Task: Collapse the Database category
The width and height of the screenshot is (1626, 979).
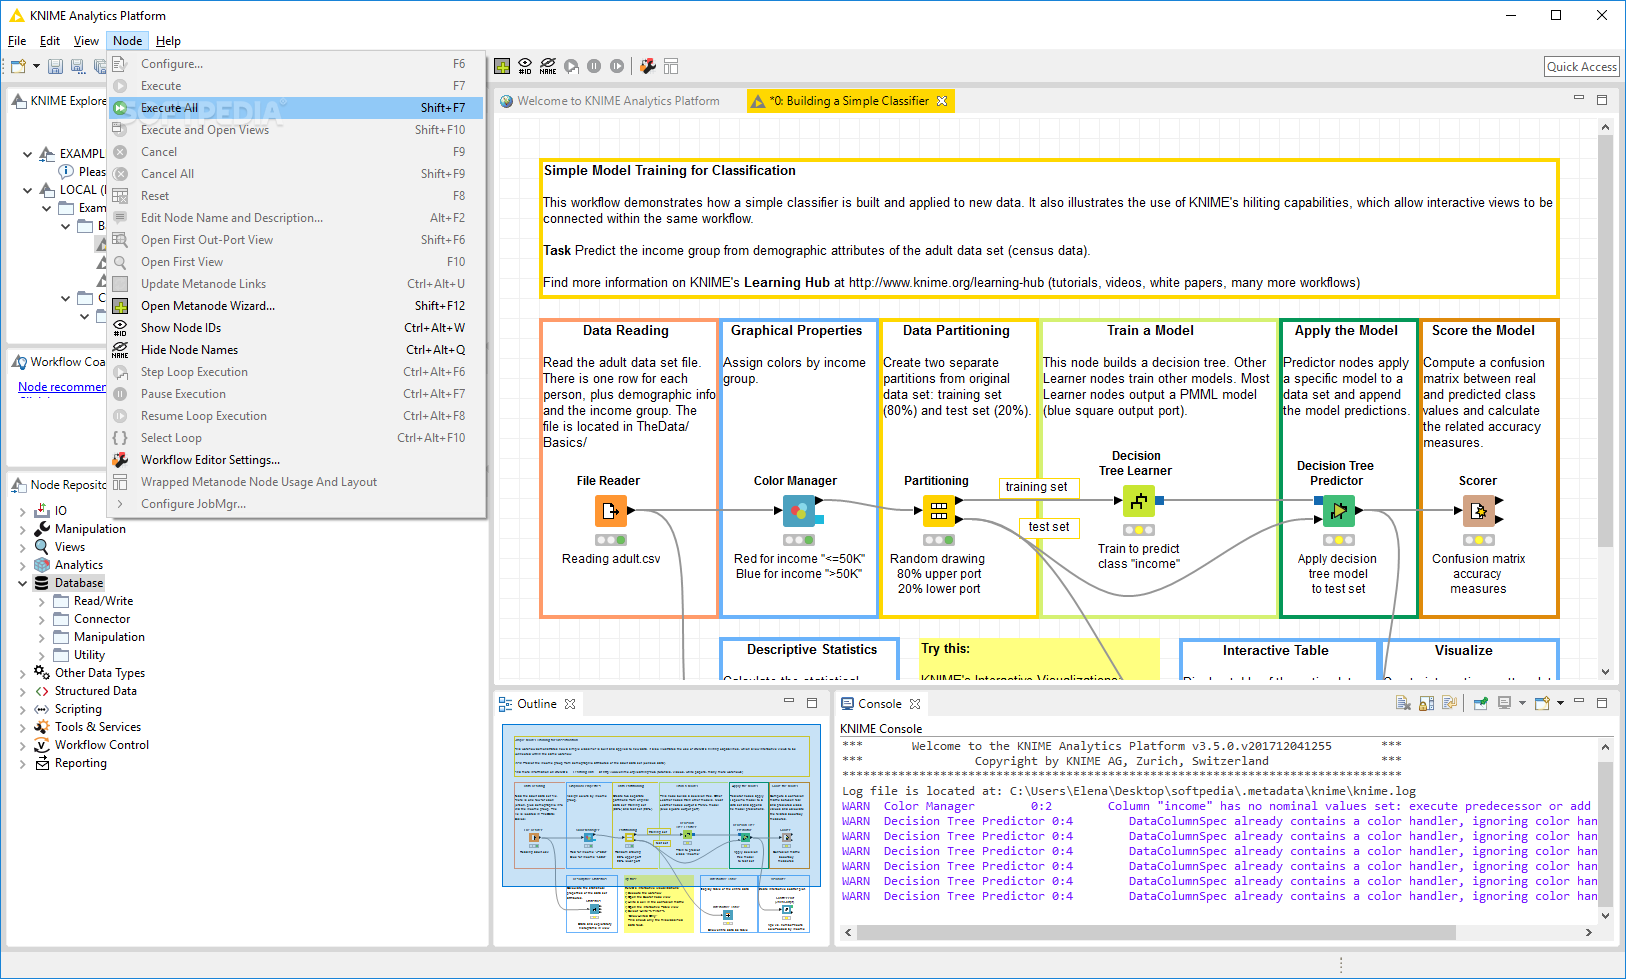Action: 22,583
